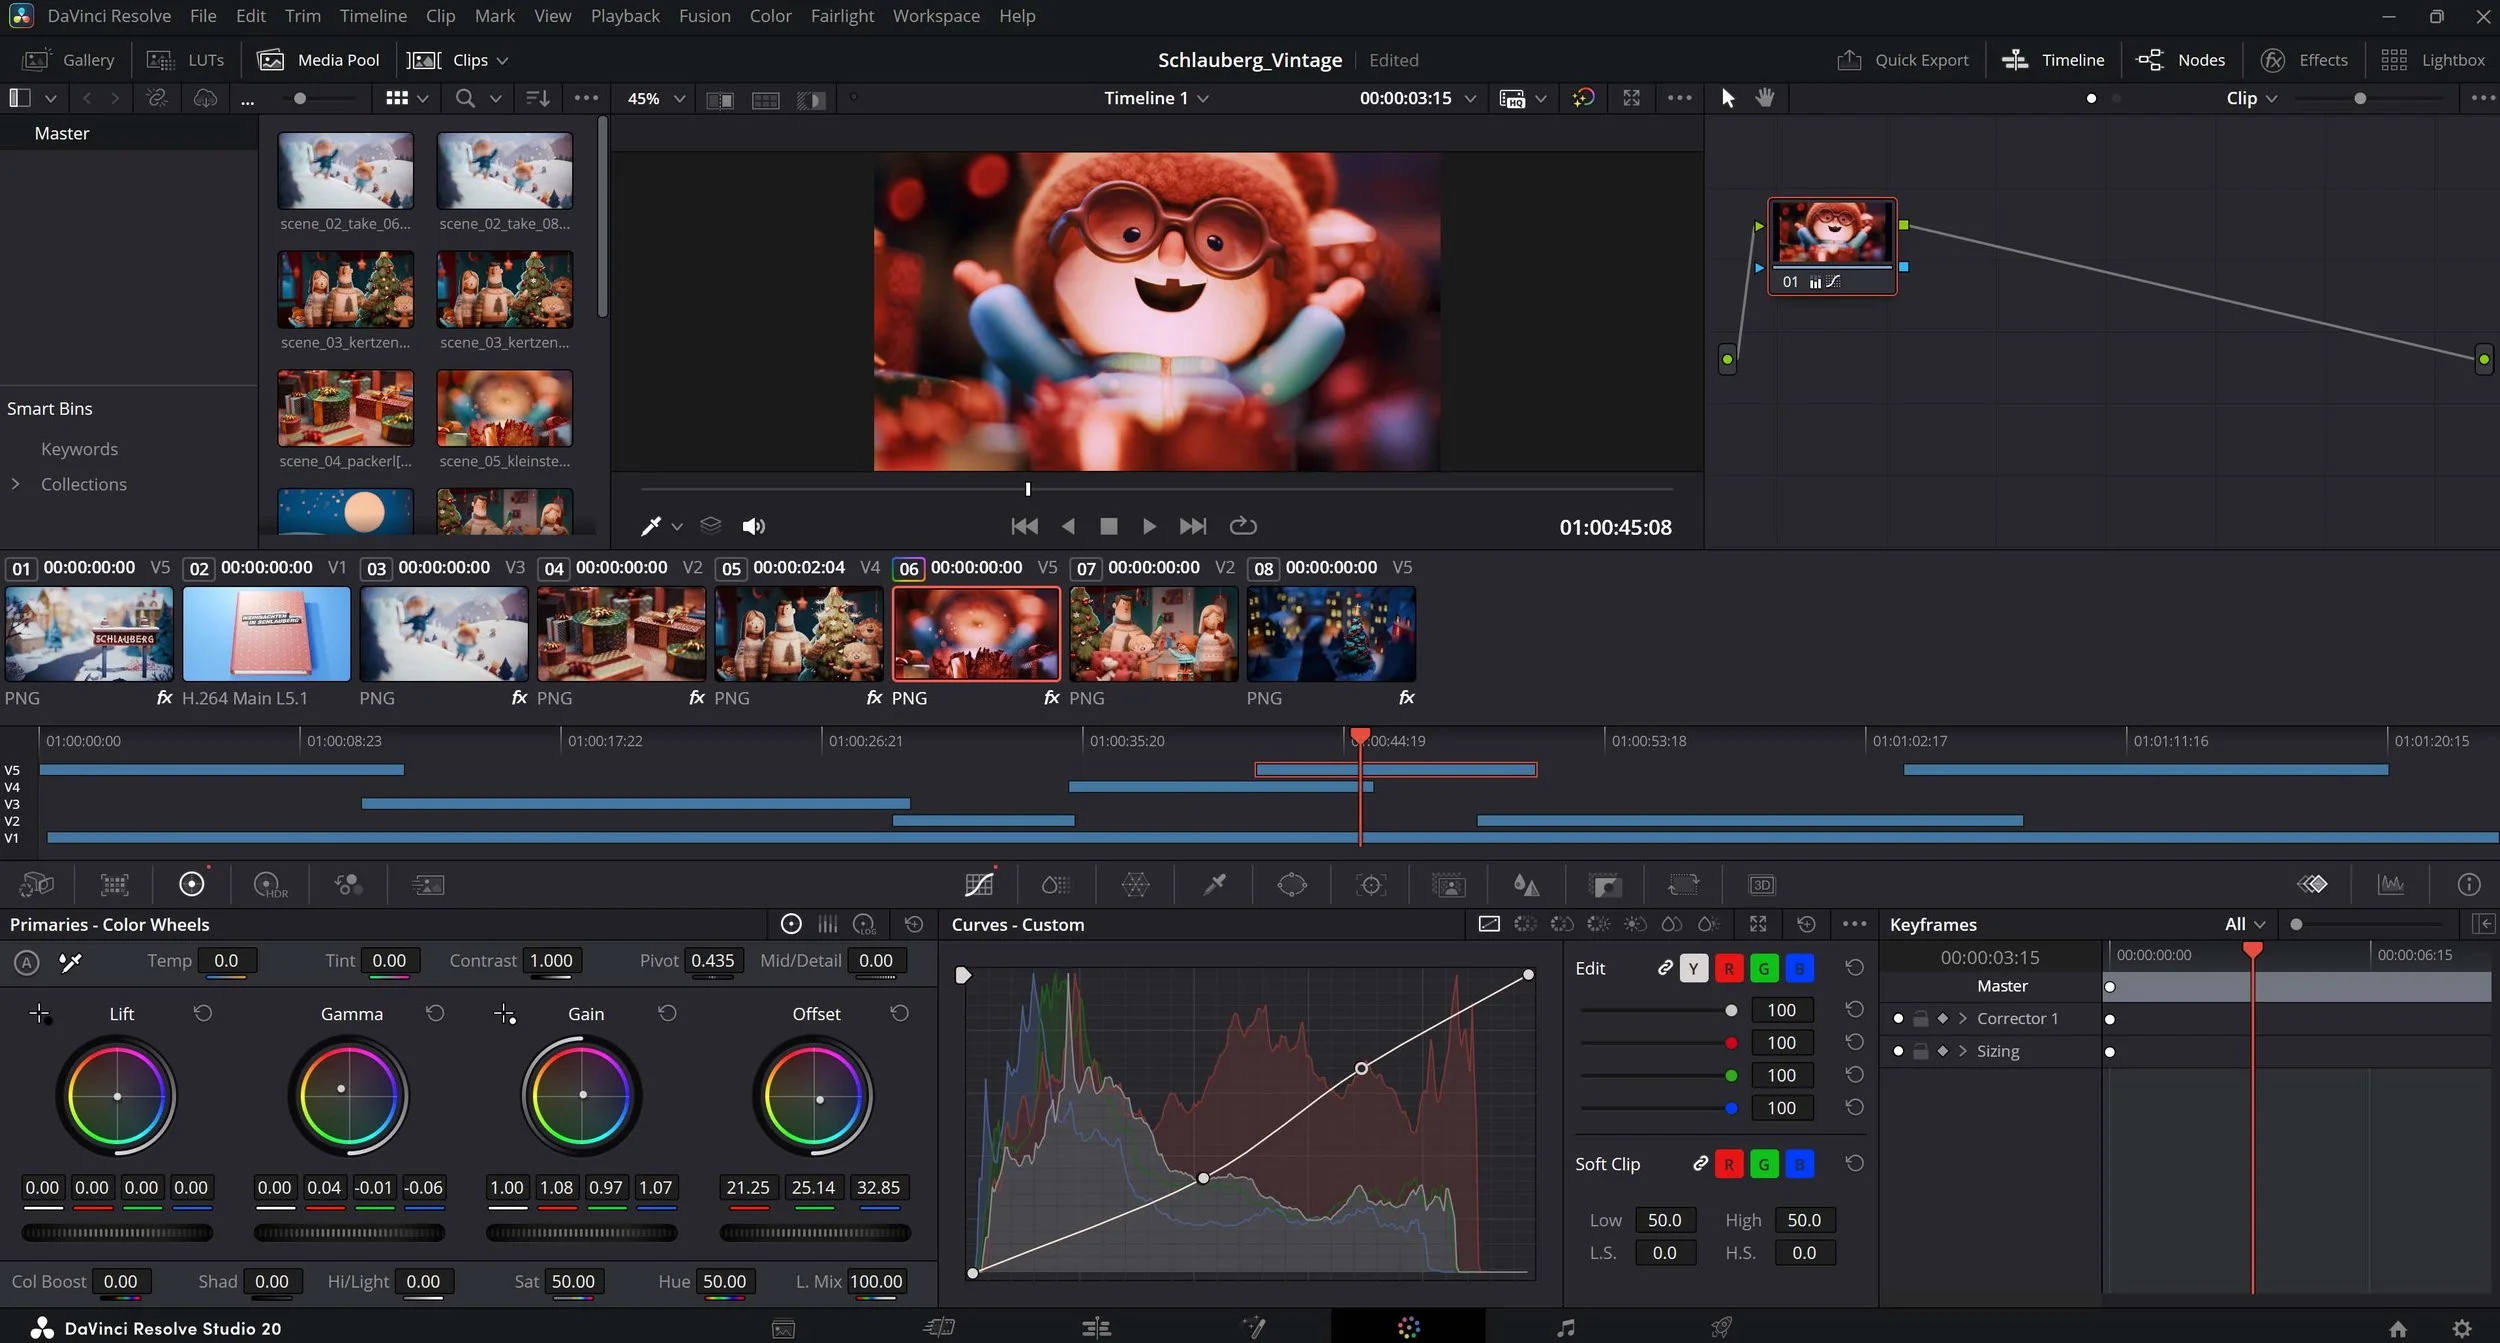Open the Fairlight menu

pyautogui.click(x=841, y=16)
